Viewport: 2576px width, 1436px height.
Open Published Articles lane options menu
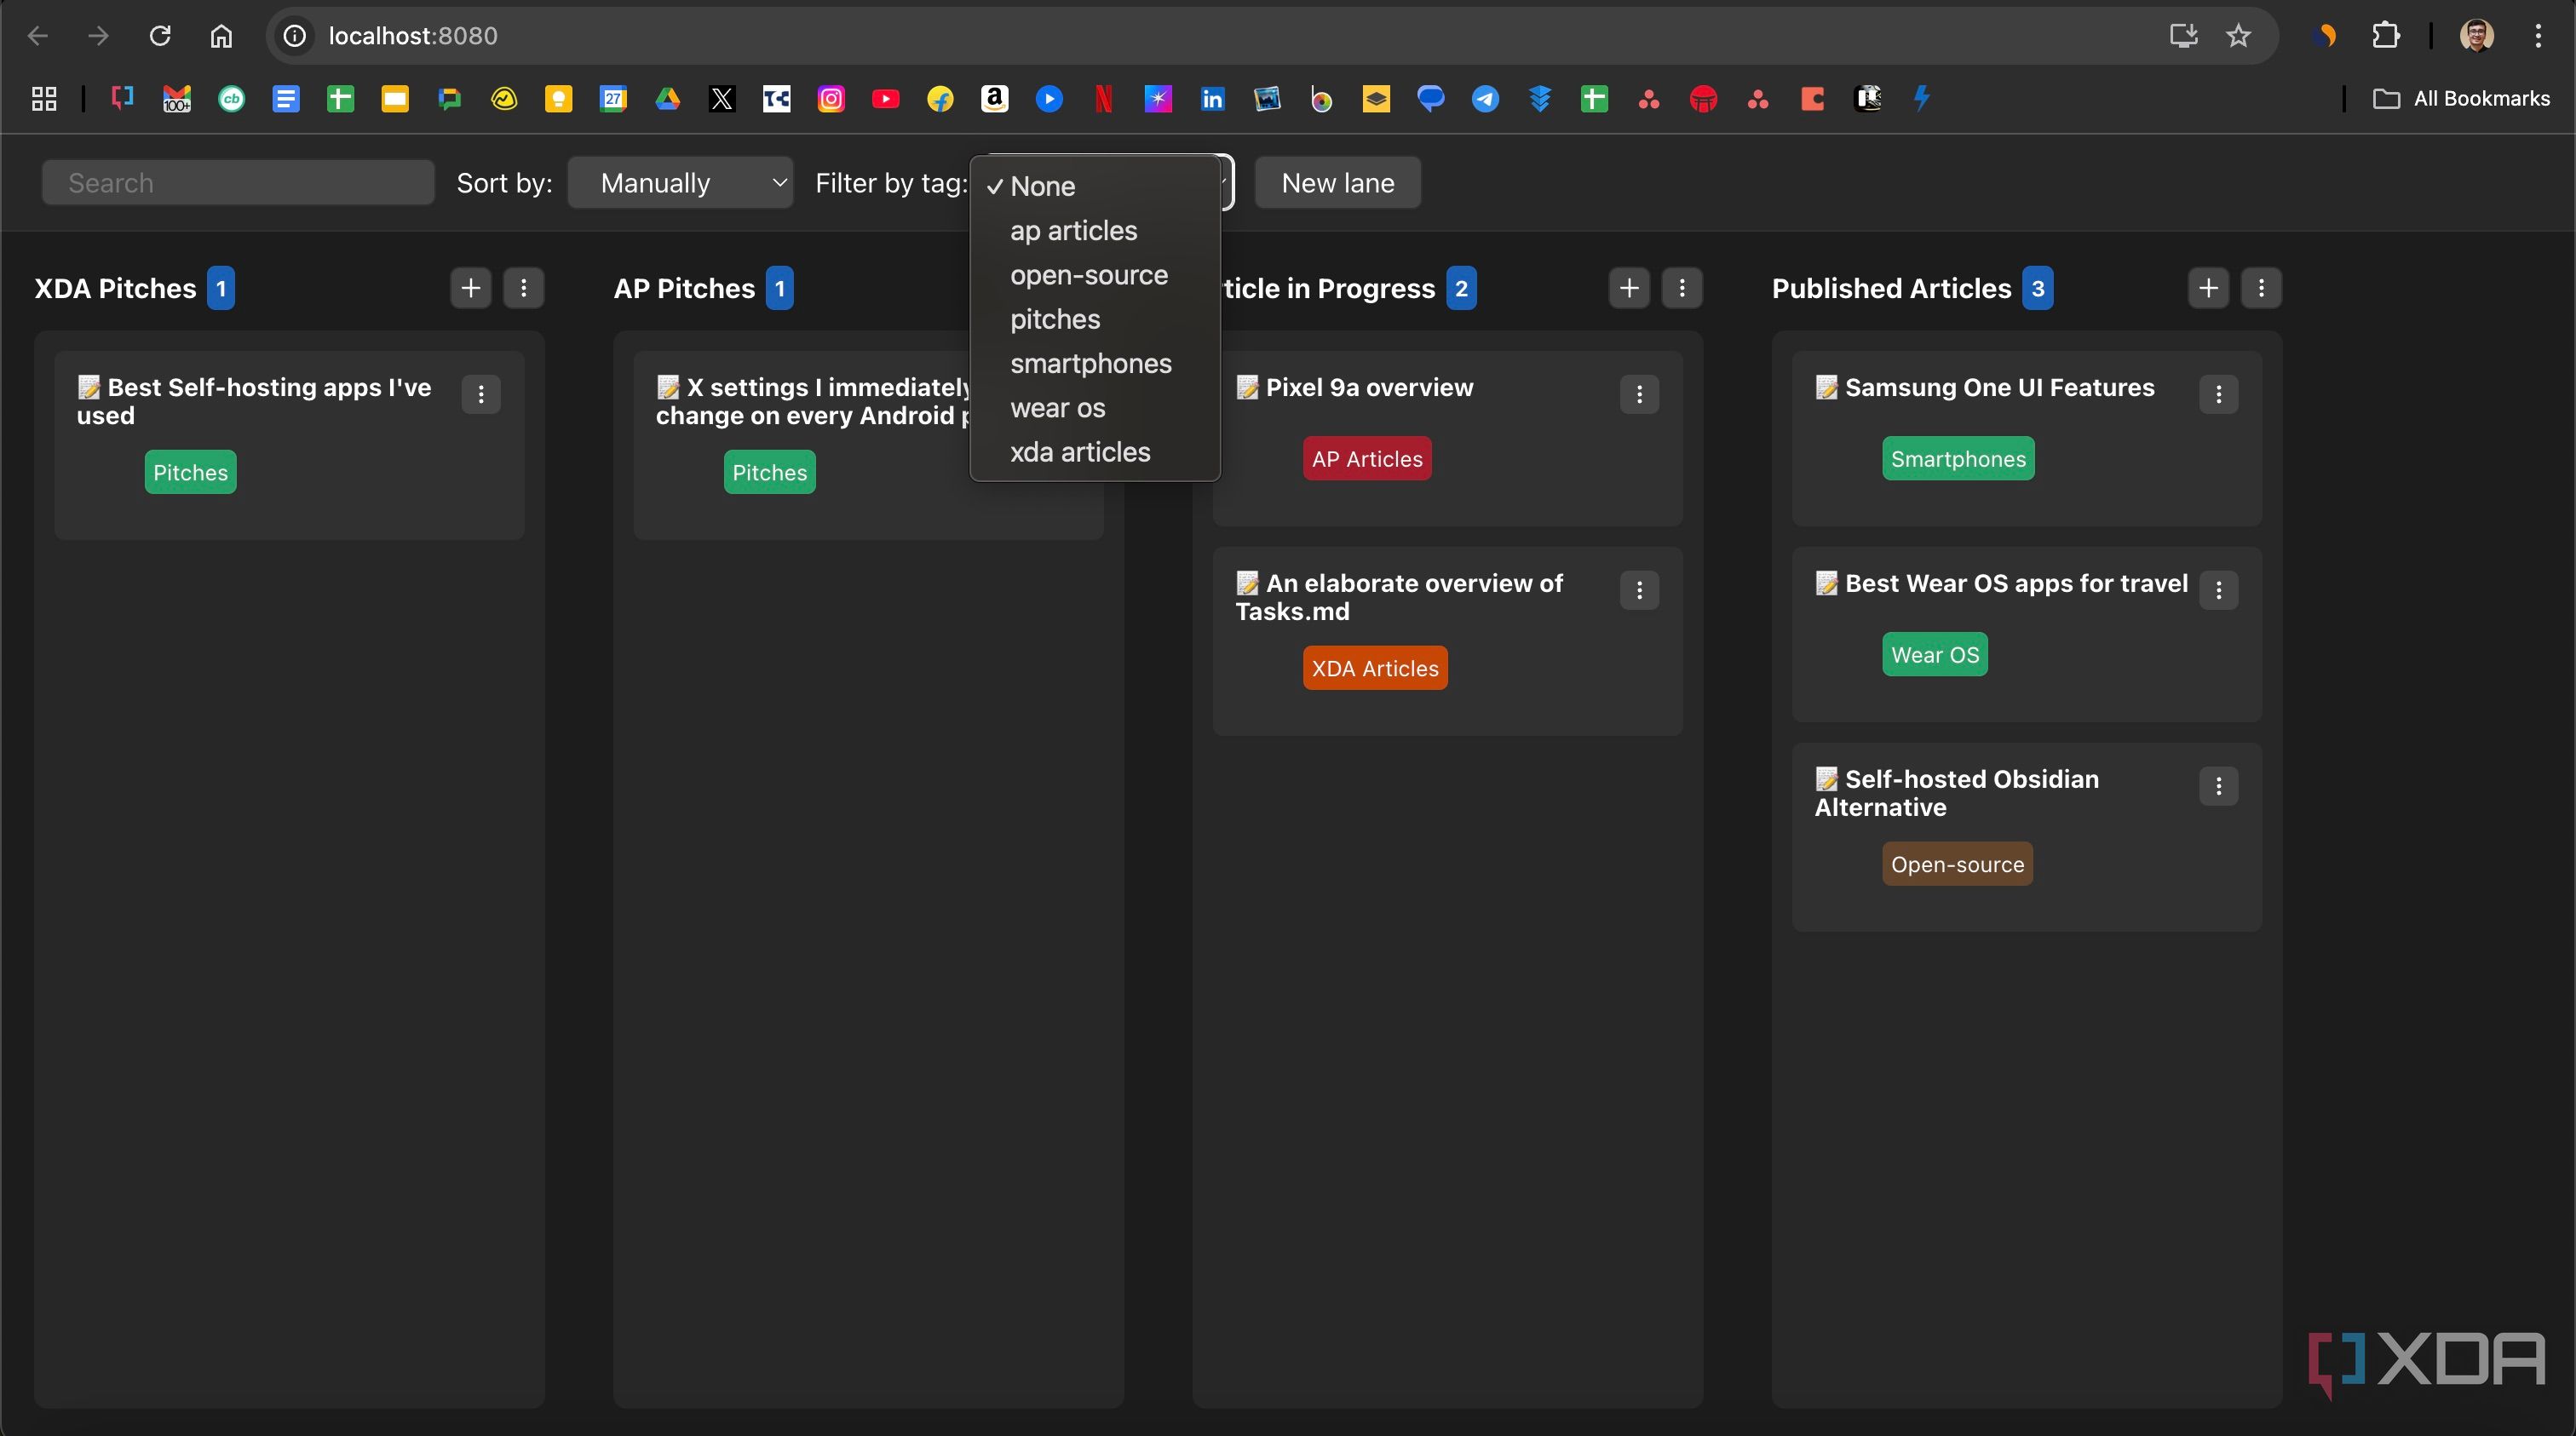pyautogui.click(x=2261, y=288)
